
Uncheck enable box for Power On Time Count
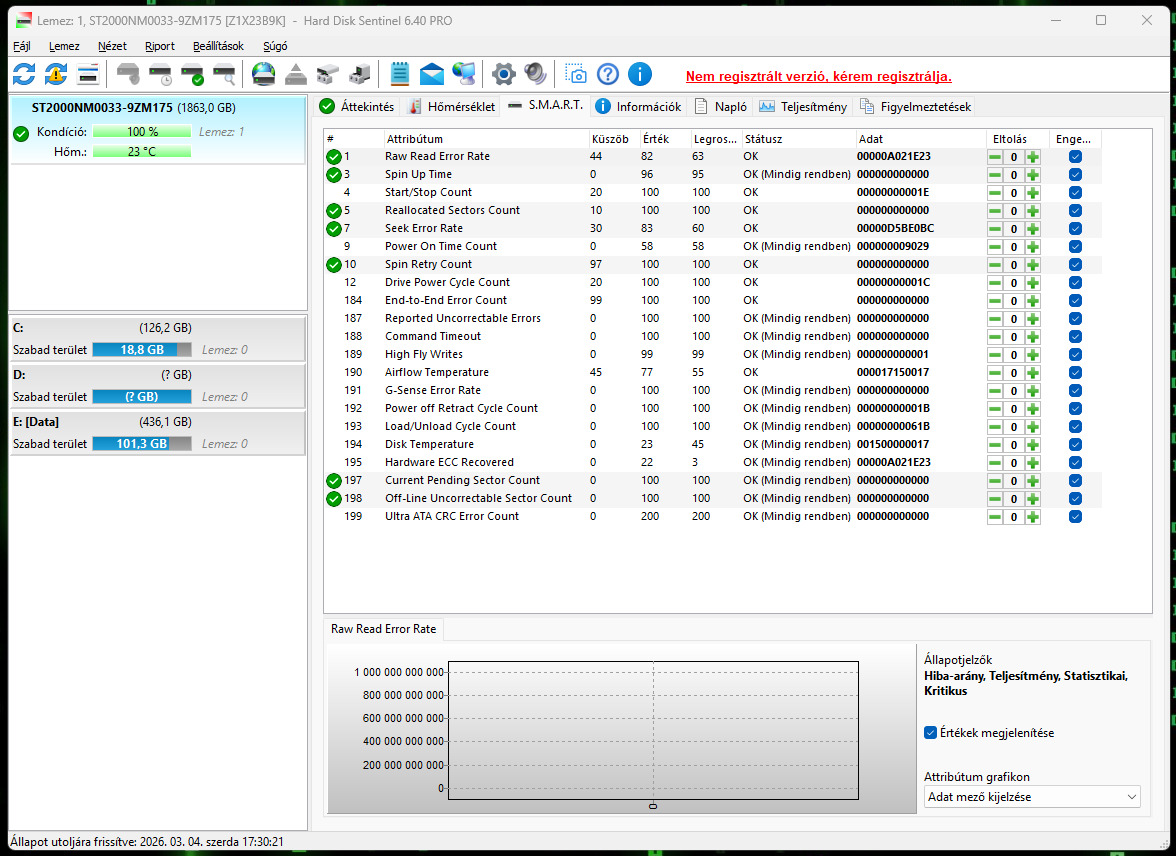coord(1076,247)
